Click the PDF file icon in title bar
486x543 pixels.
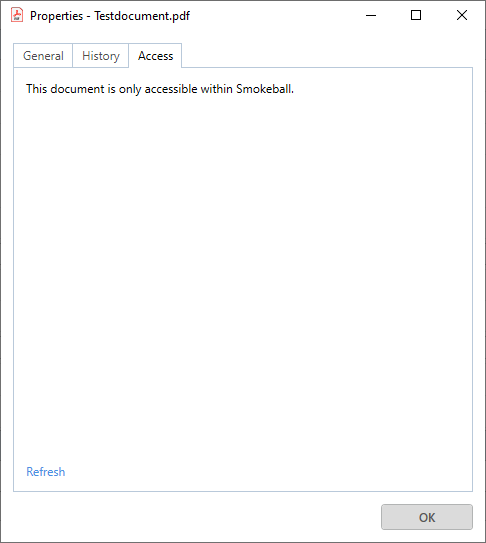click(17, 15)
